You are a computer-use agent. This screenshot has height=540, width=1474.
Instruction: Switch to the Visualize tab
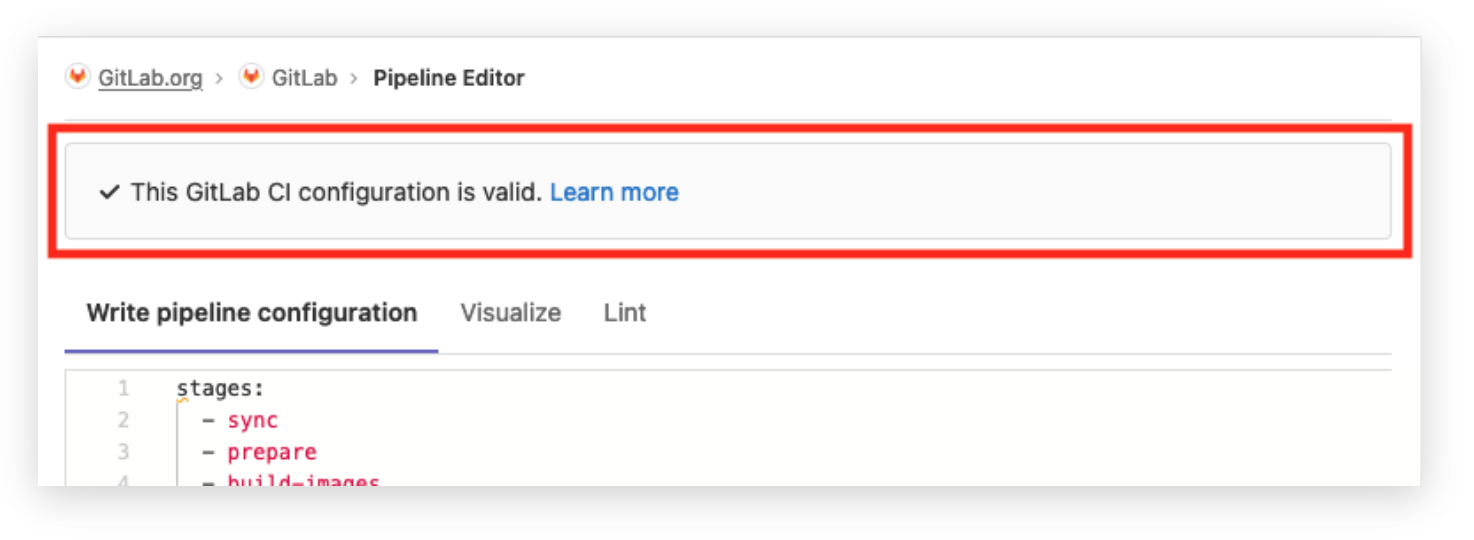coord(510,313)
